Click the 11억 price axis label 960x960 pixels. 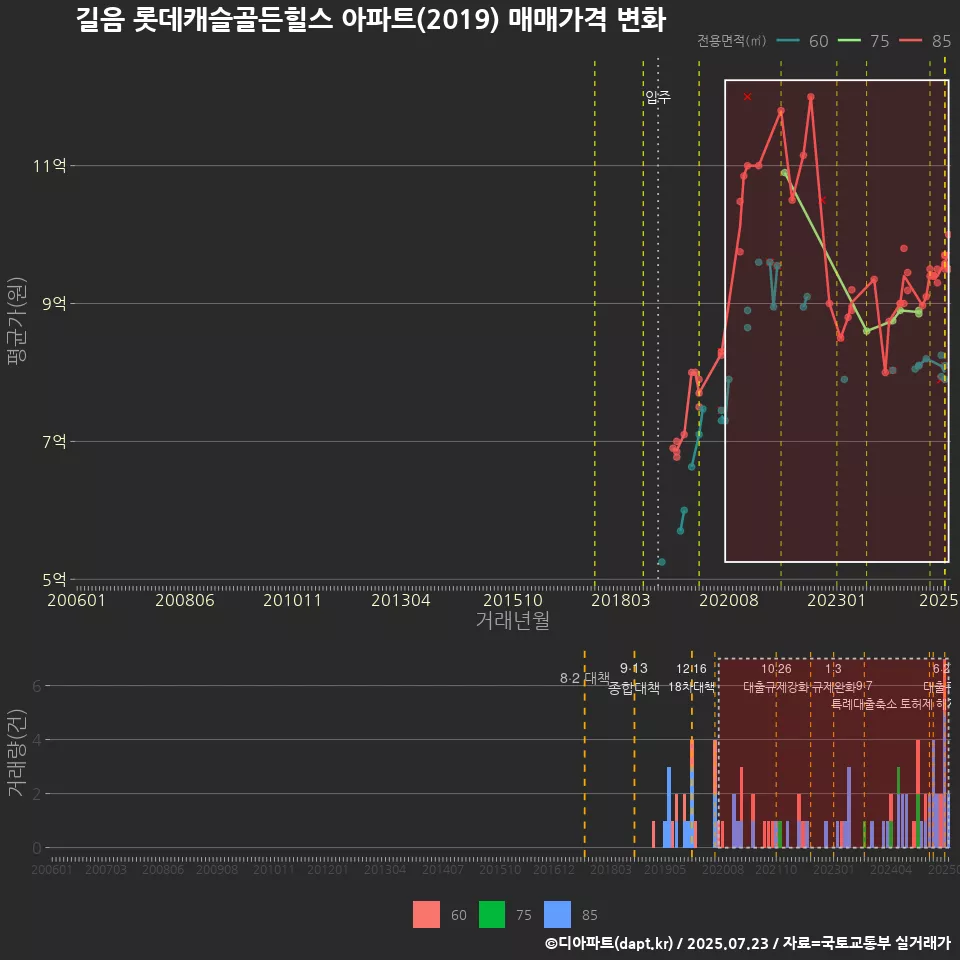point(50,166)
